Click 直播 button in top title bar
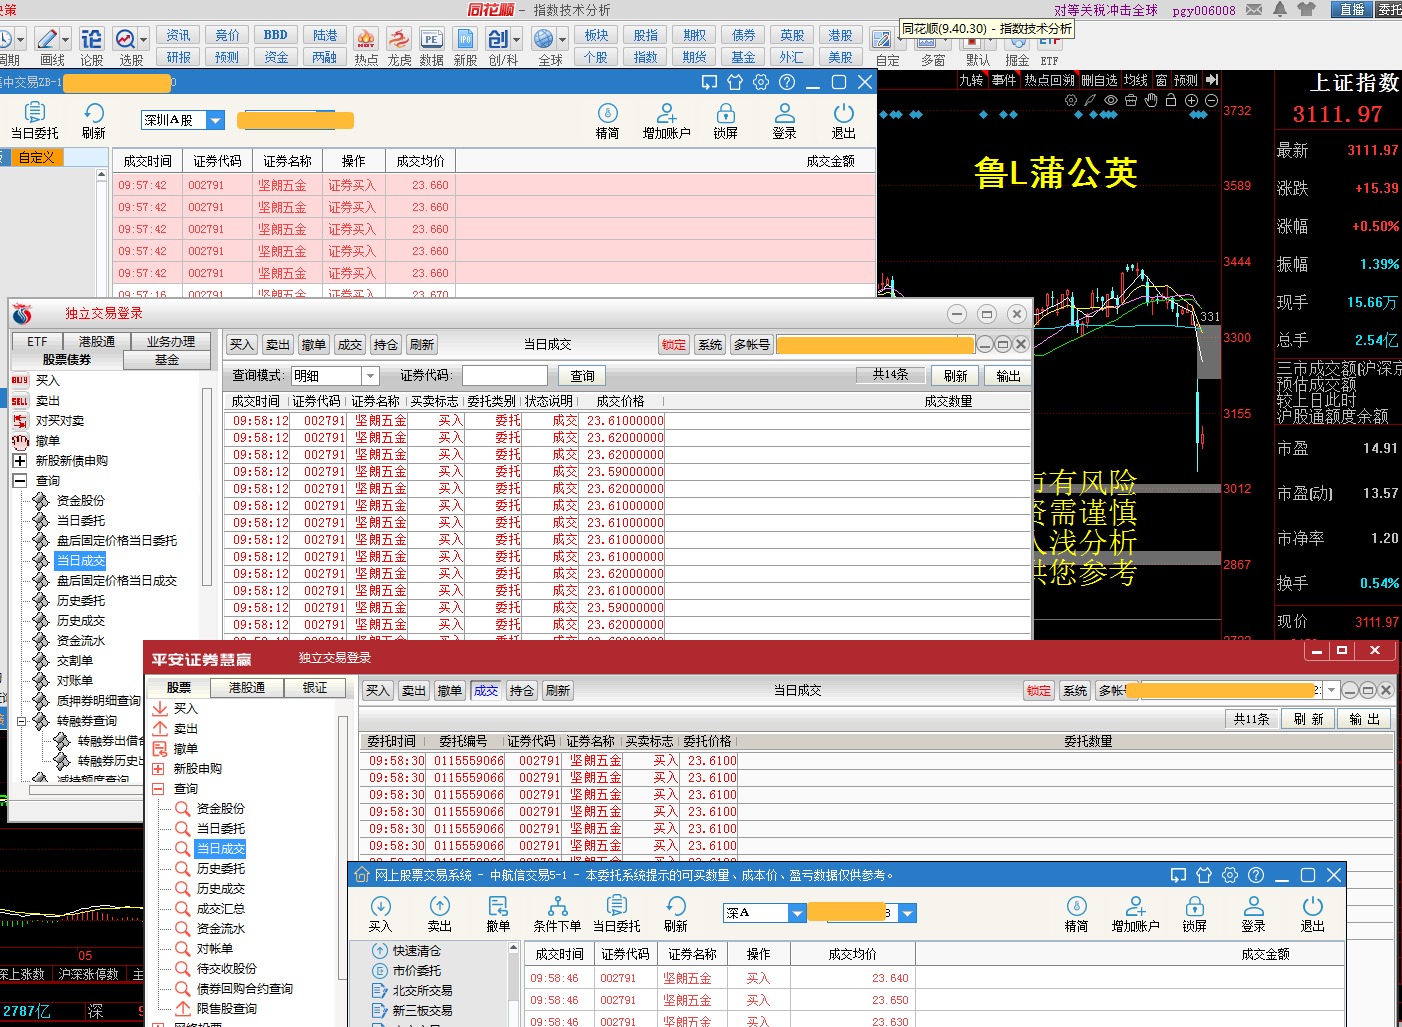Screen dimensions: 1402x1027 pos(1352,10)
